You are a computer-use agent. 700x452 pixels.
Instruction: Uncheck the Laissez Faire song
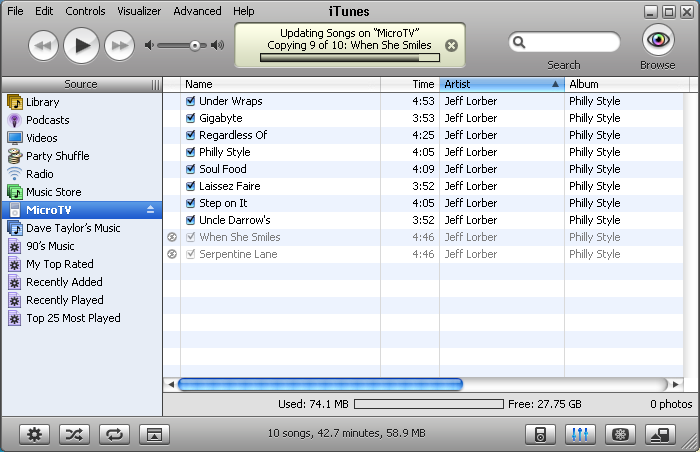191,186
